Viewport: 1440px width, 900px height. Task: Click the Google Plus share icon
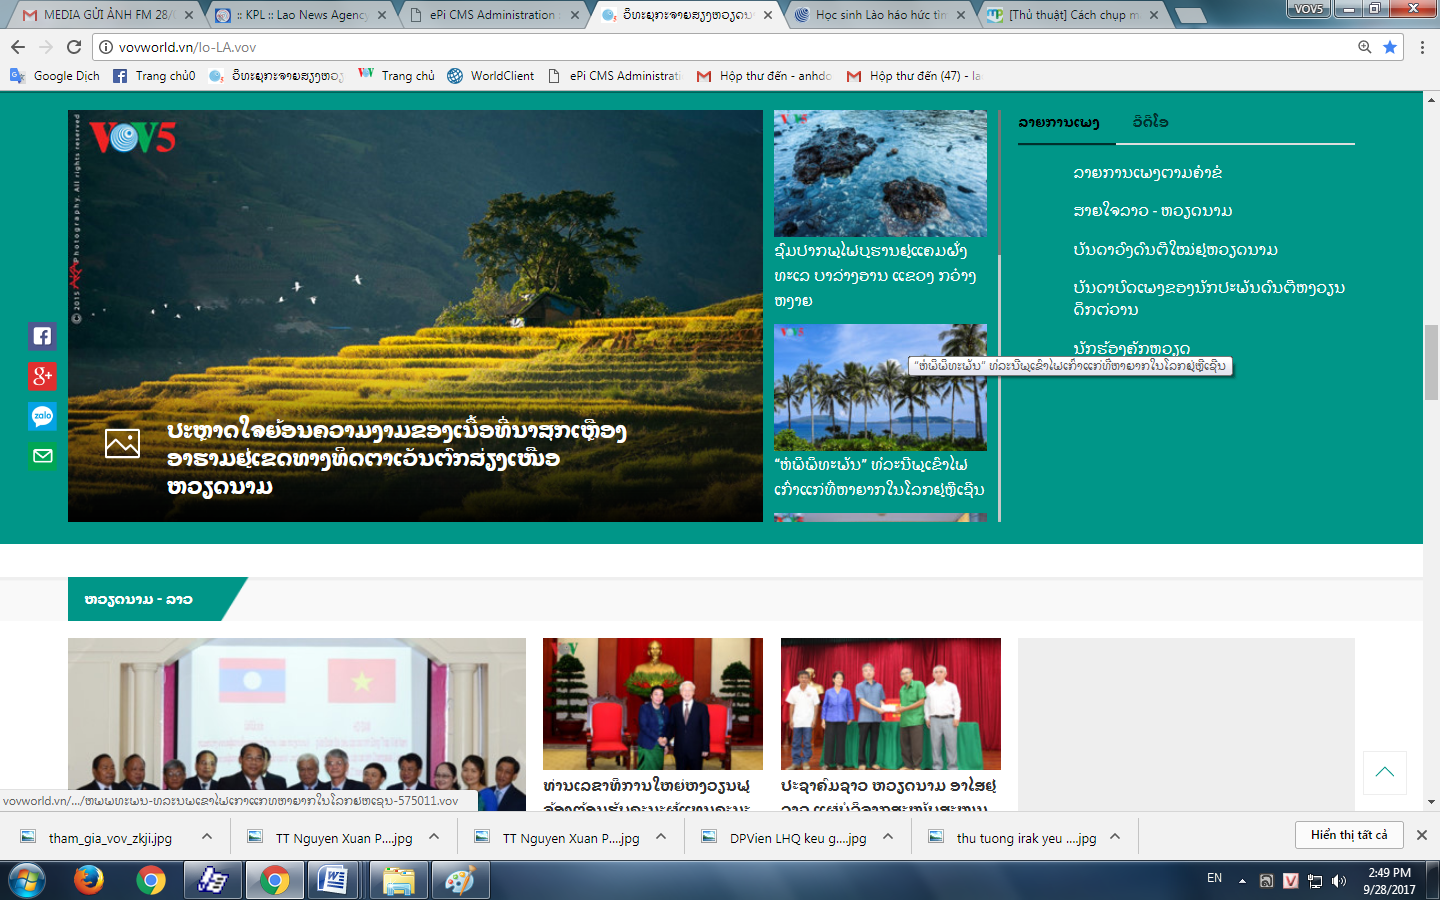point(42,376)
